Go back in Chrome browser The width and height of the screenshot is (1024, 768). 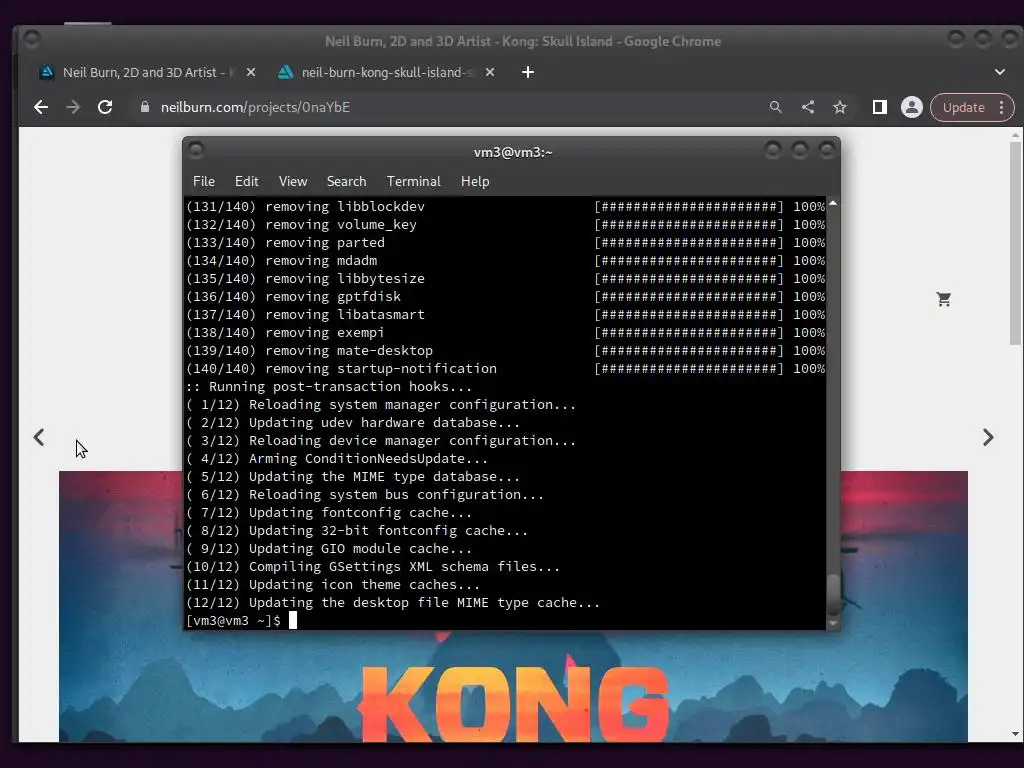[x=40, y=107]
